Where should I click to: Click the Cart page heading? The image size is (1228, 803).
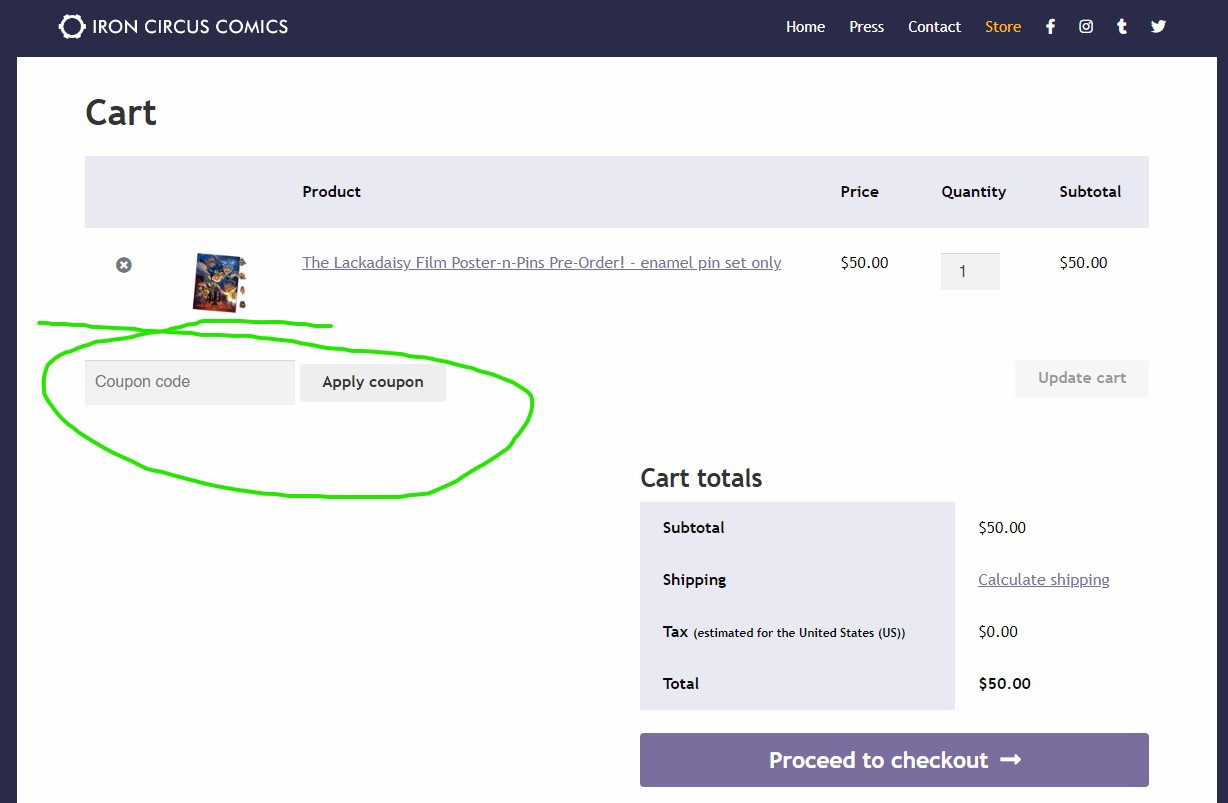(121, 113)
